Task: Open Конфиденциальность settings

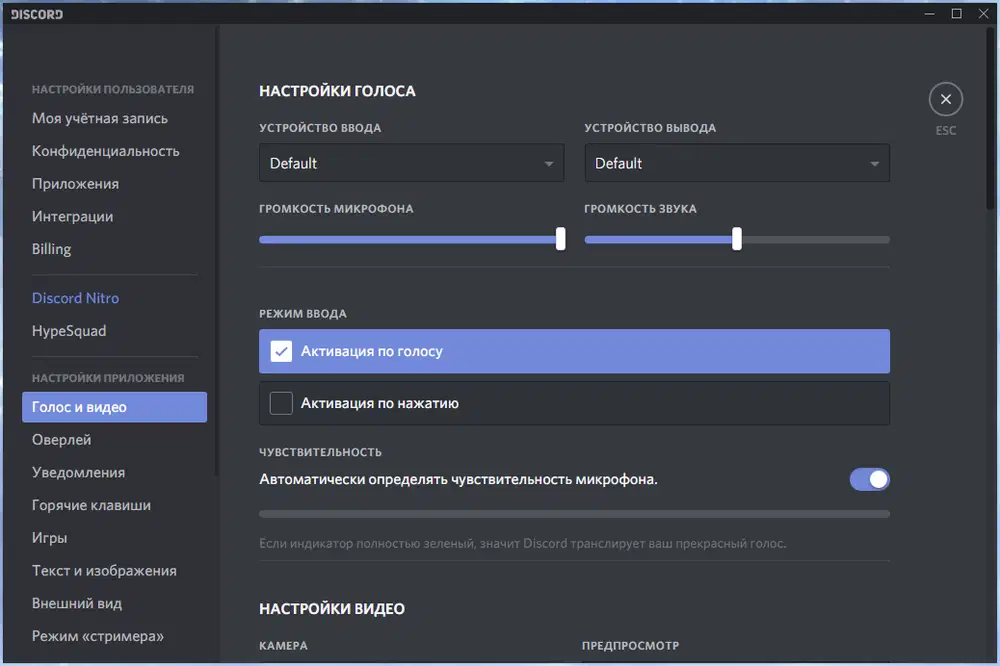Action: click(x=106, y=151)
